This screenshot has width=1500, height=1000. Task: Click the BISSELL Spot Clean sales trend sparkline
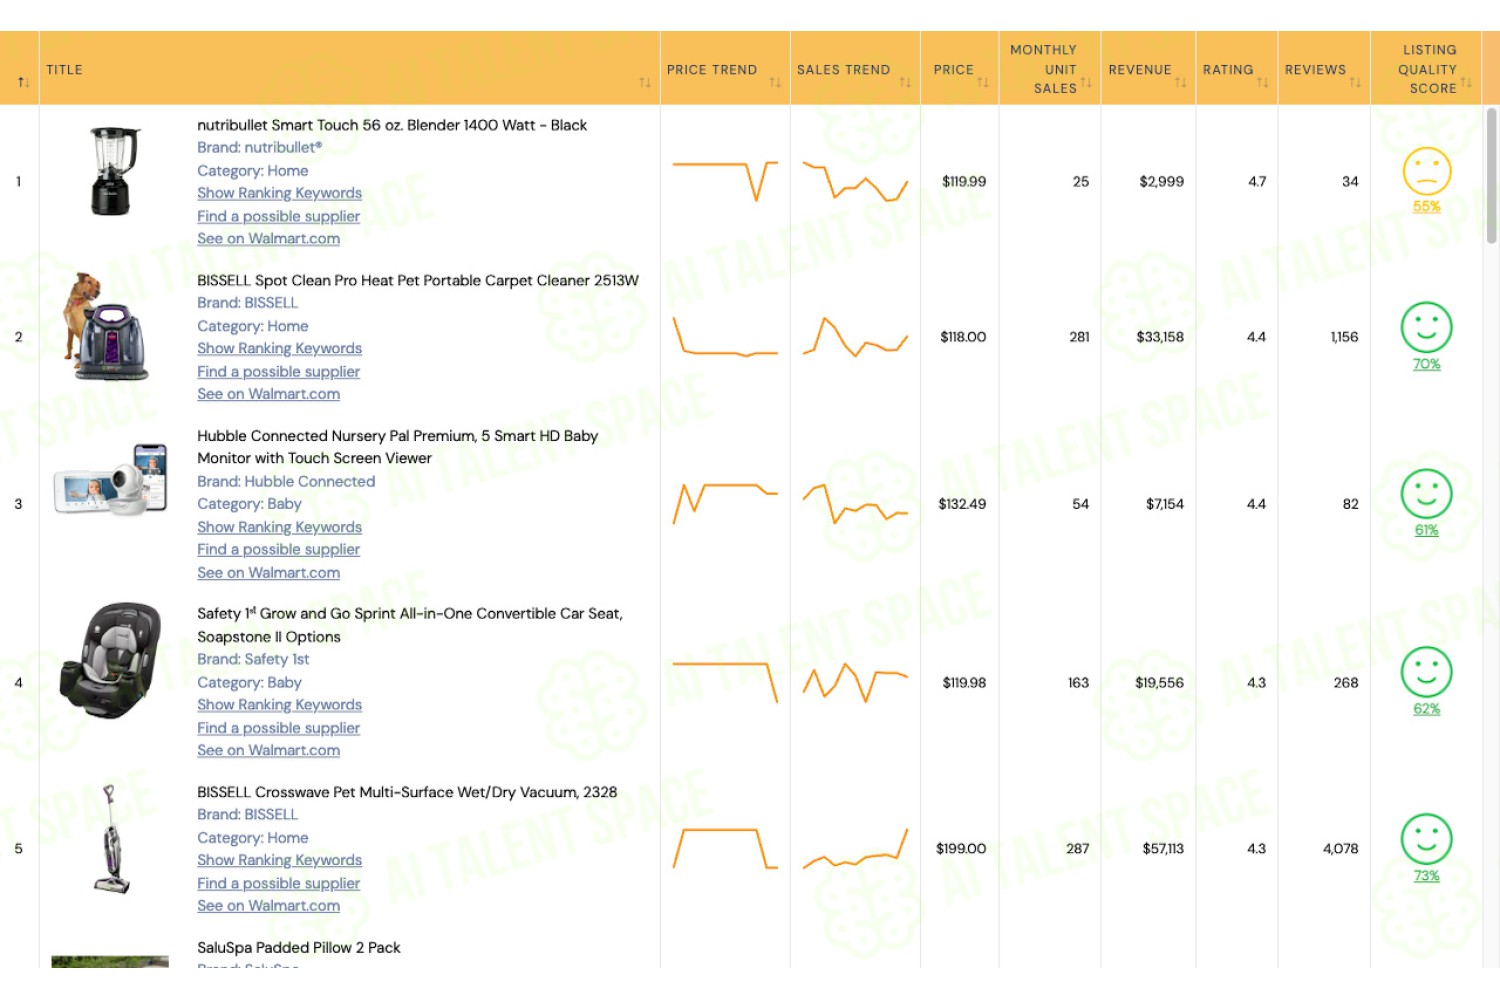855,337
